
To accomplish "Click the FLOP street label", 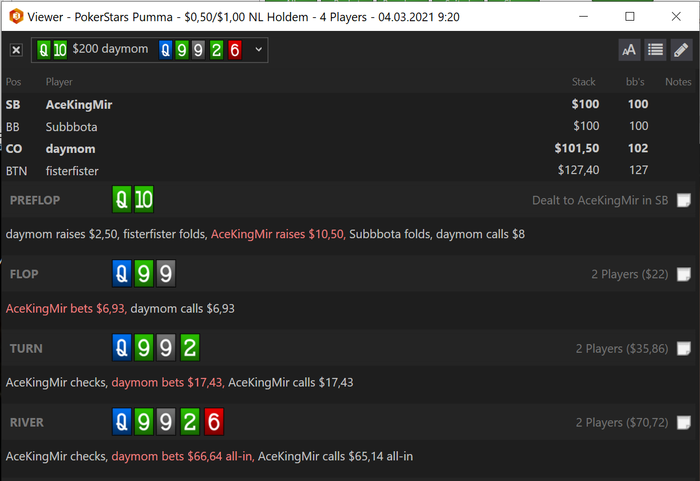I will 24,274.
